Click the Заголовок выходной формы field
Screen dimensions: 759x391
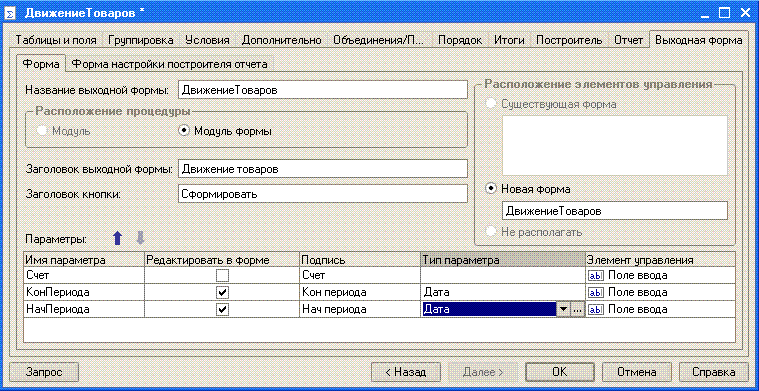pyautogui.click(x=322, y=169)
